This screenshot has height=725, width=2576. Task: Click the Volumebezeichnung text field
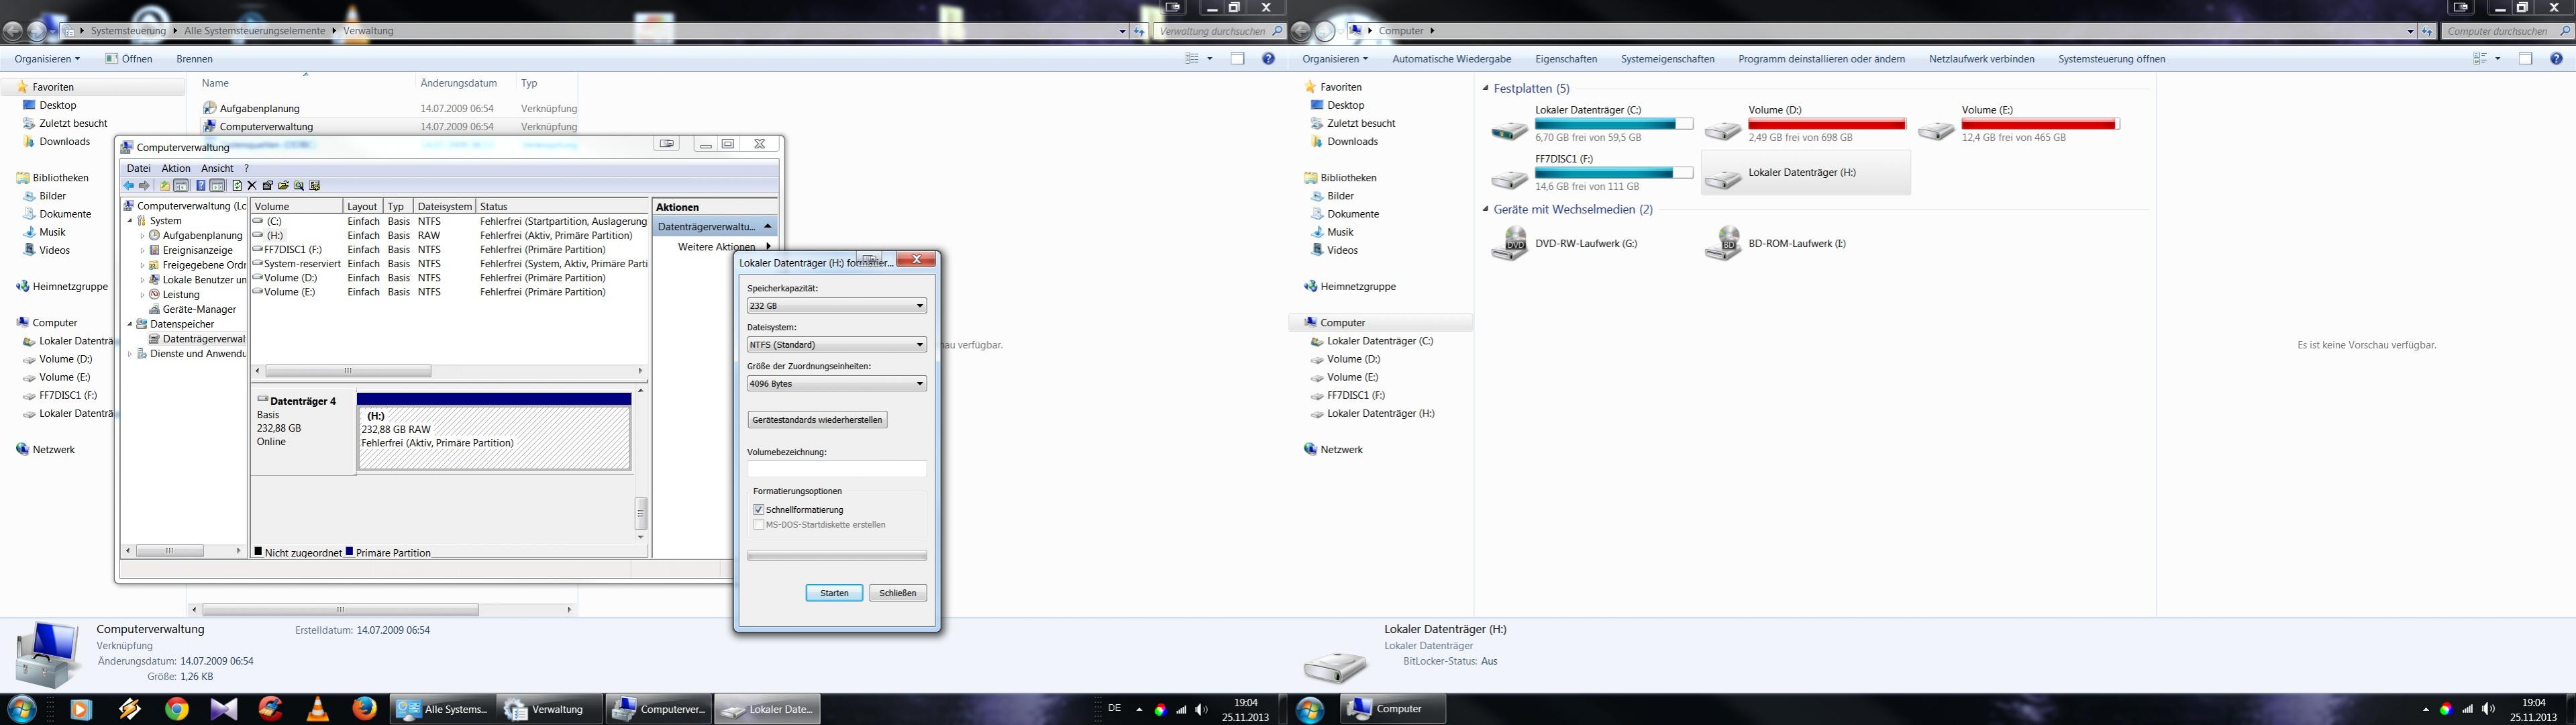(836, 468)
